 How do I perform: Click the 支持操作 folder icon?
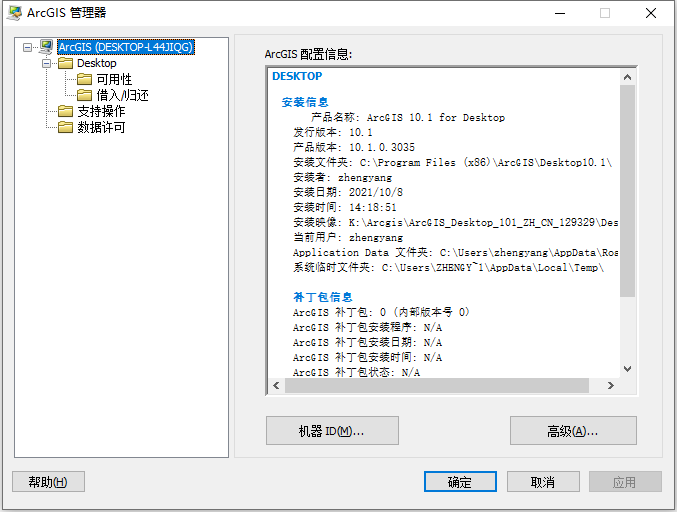coord(65,111)
